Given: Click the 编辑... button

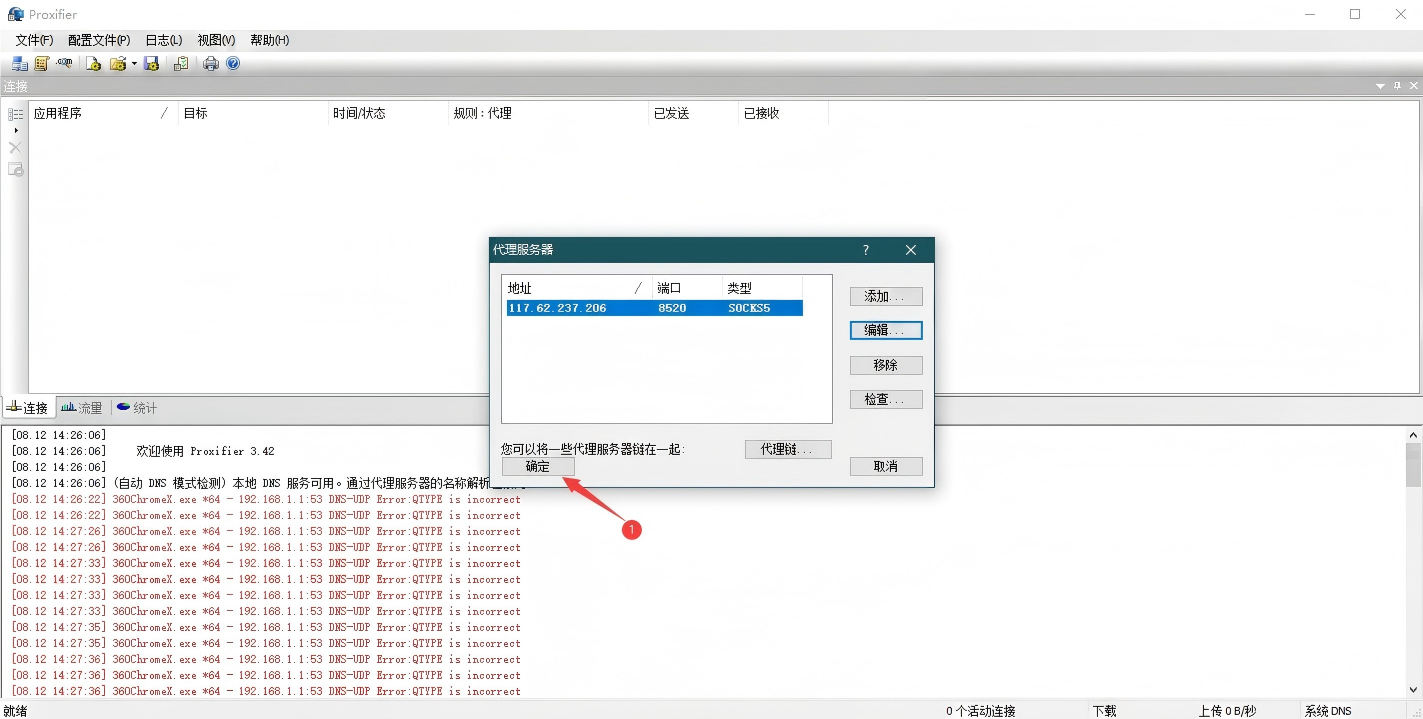Looking at the screenshot, I should [x=886, y=330].
